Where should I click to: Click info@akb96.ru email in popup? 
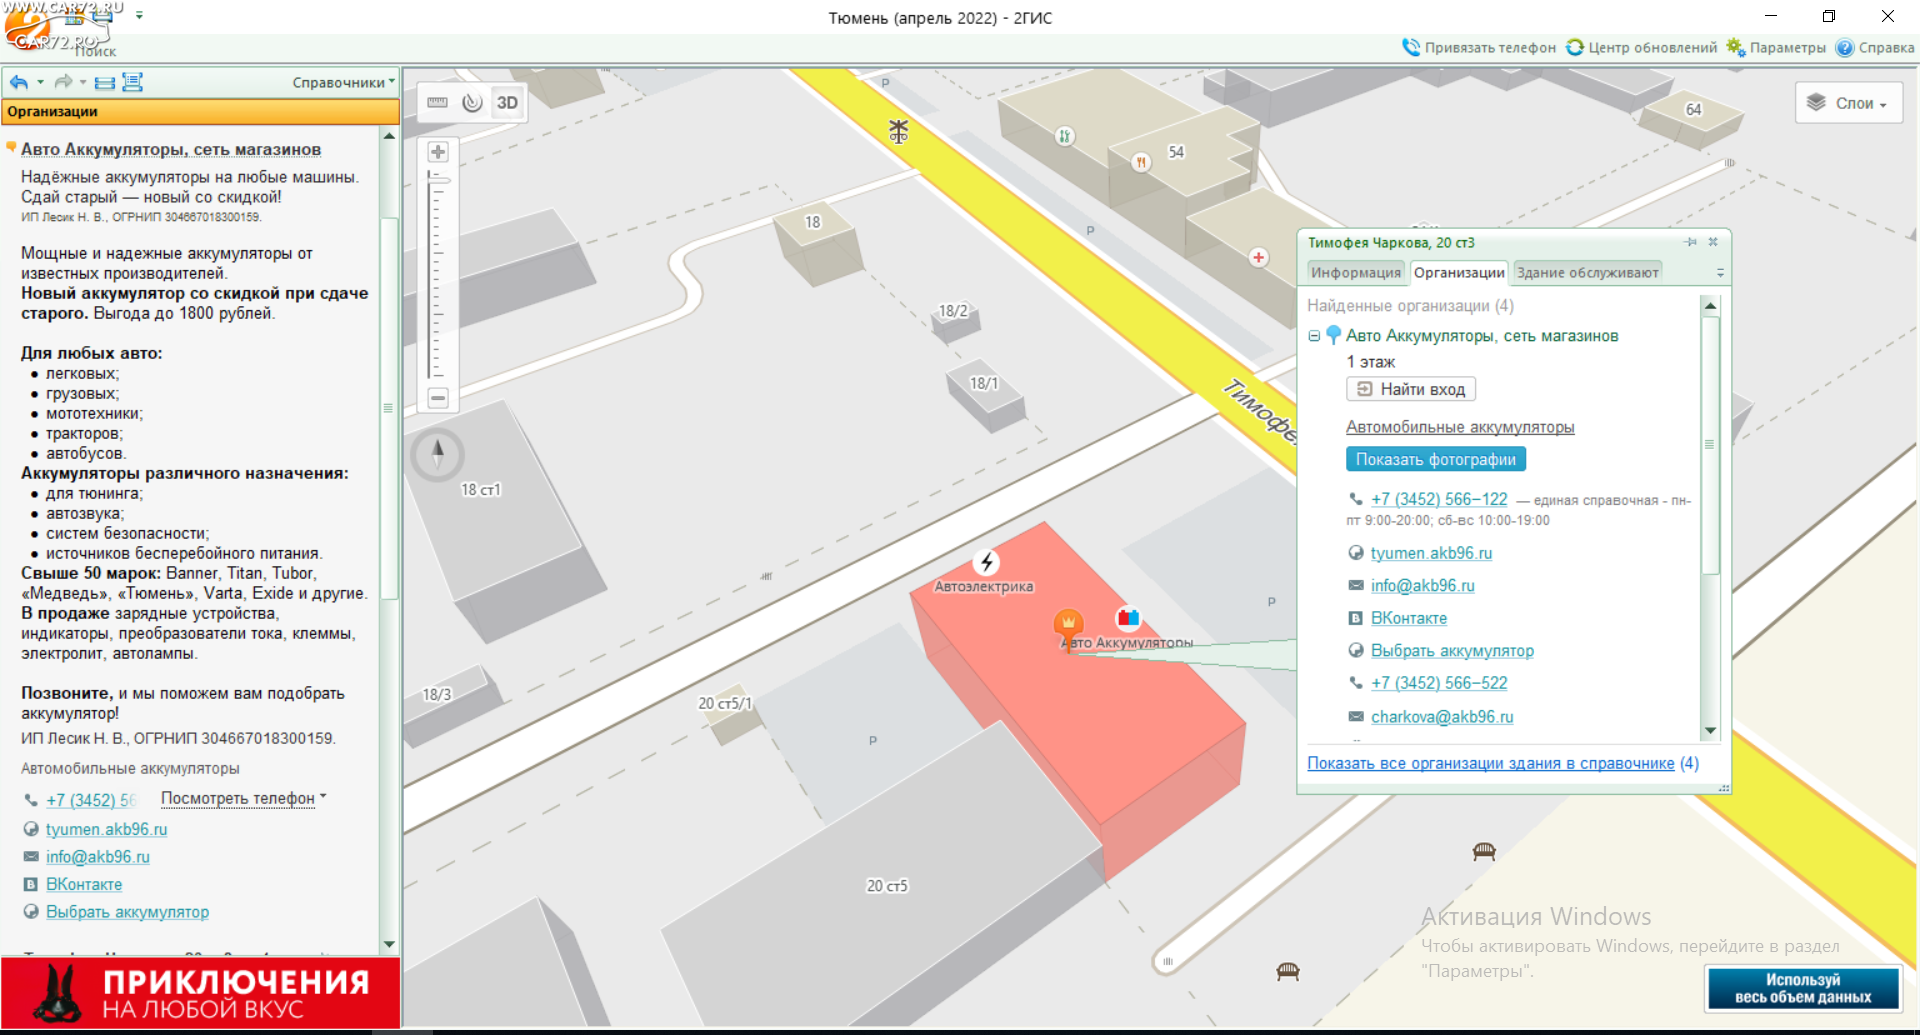(1422, 586)
